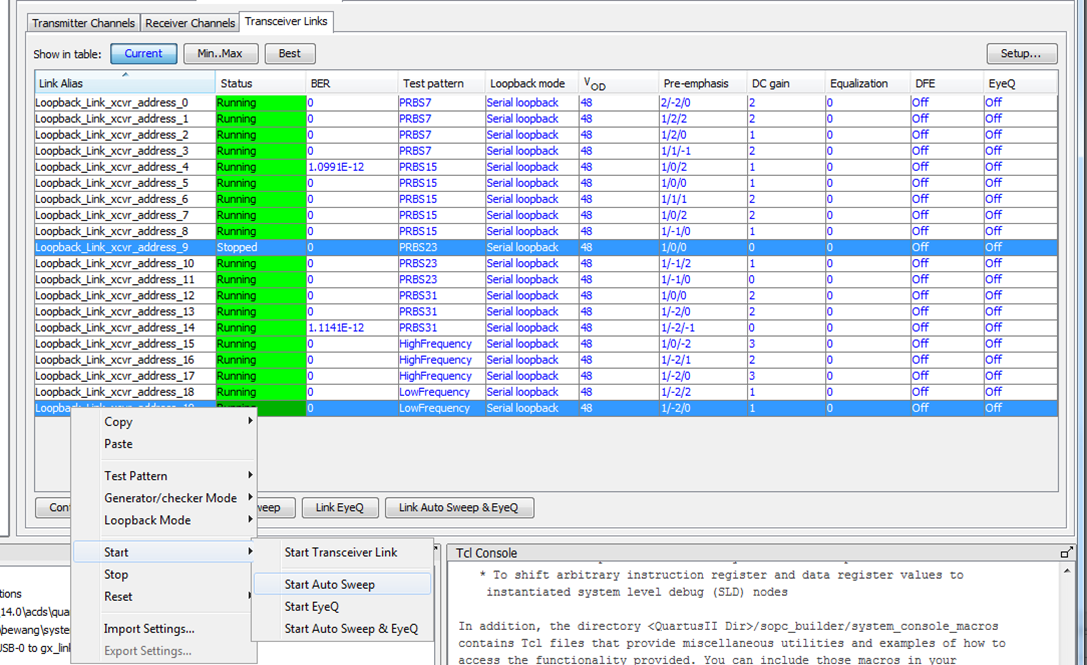Switch to Transmitter Channels tab
Image resolution: width=1087 pixels, height=665 pixels.
84,23
